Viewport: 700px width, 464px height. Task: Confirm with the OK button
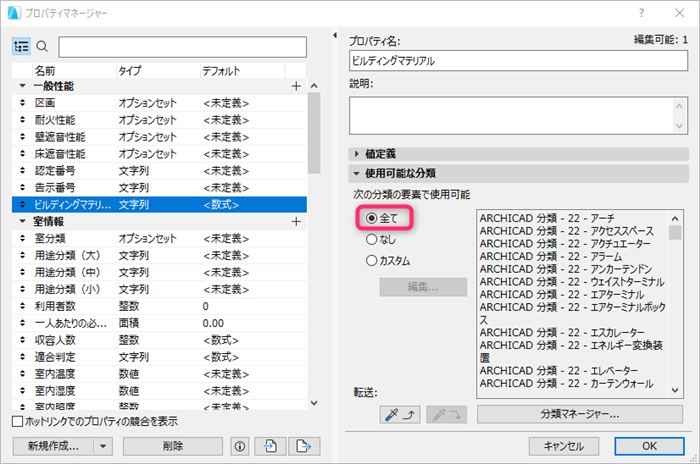pos(649,446)
